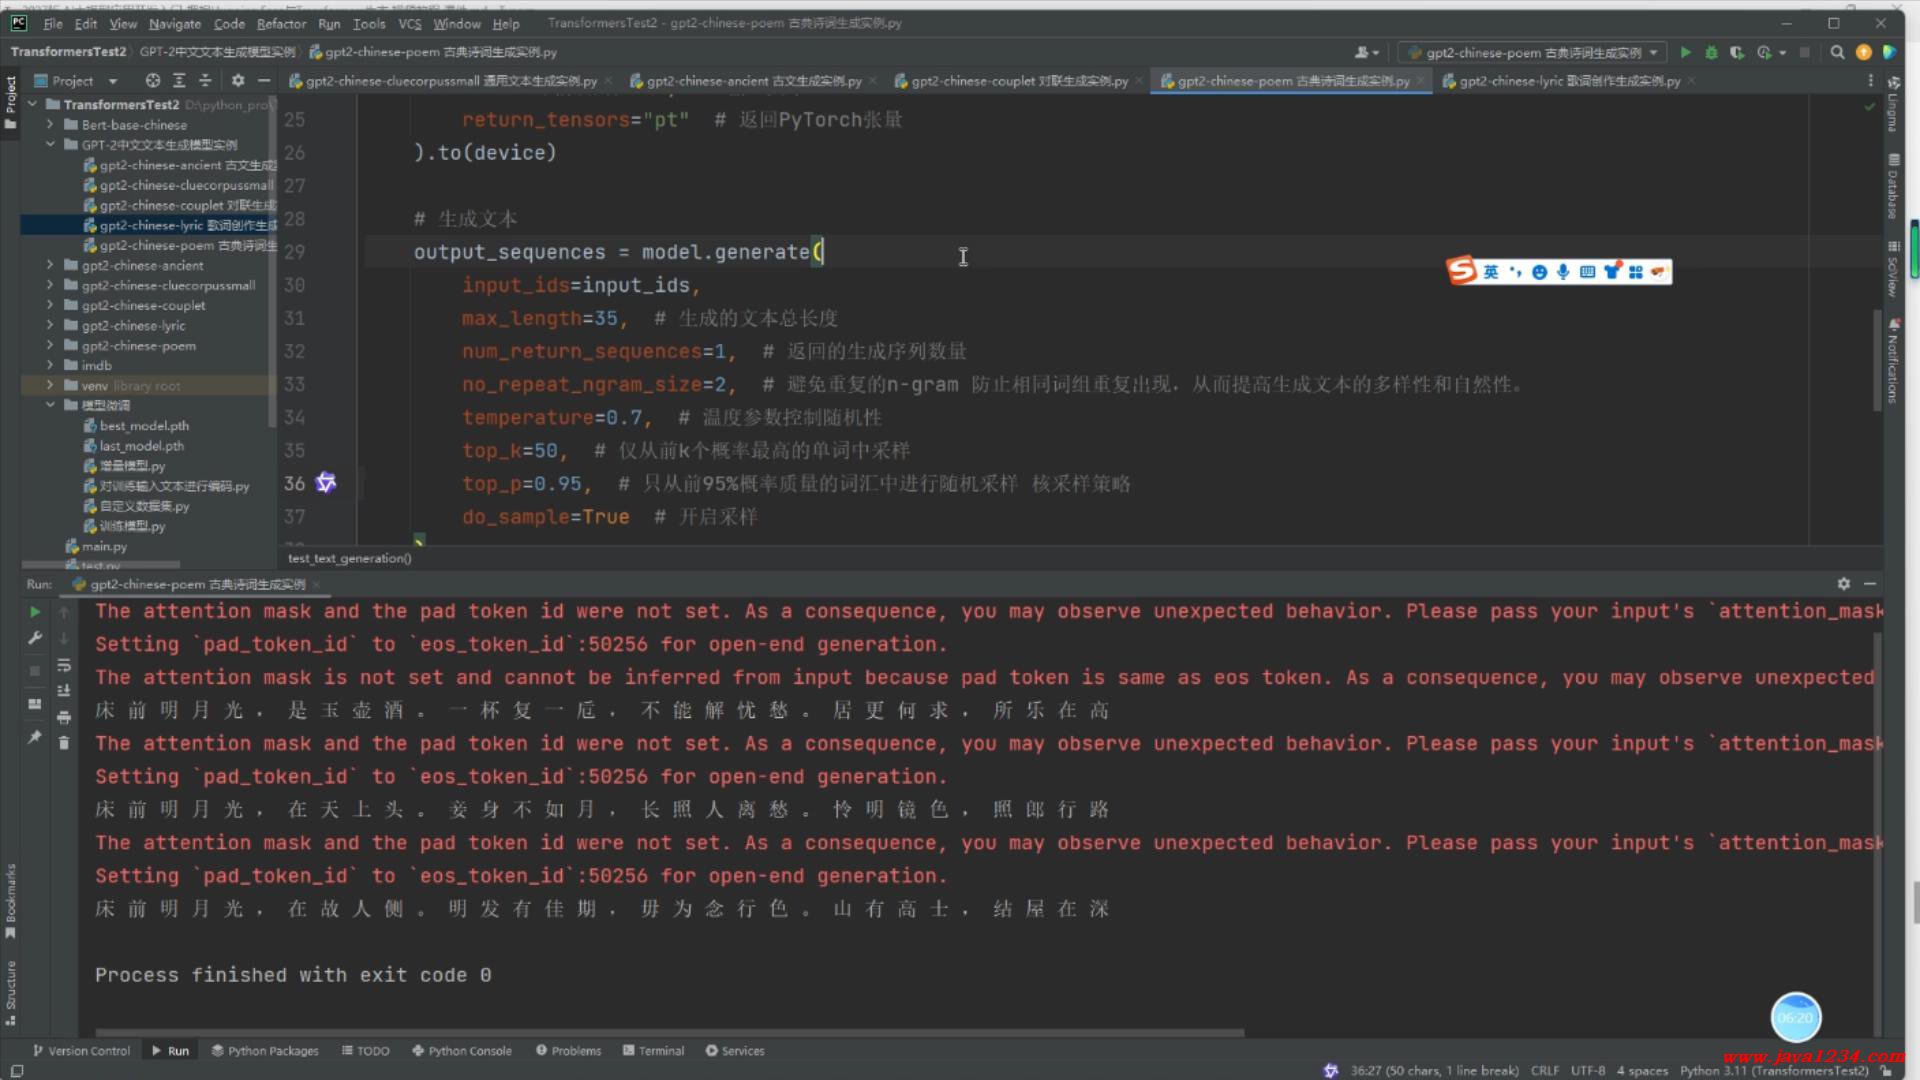
Task: Run the gpt2-chinese-poem configuration from the top toolbar
Action: click(1686, 52)
